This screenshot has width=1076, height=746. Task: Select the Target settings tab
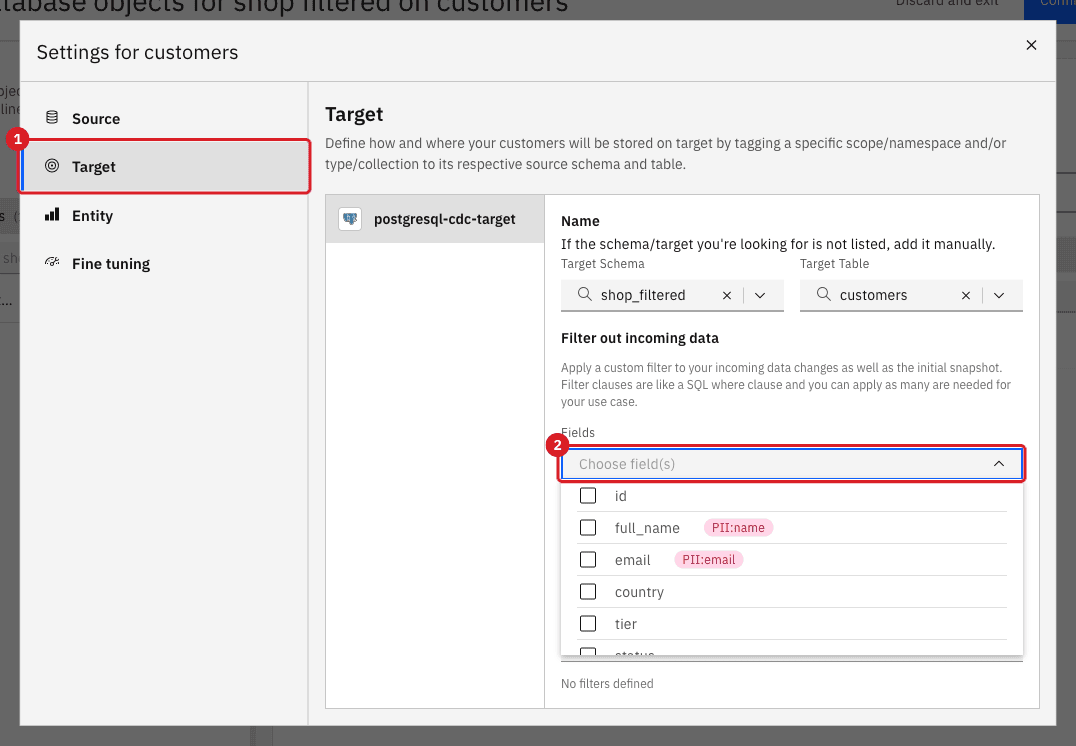coord(165,166)
